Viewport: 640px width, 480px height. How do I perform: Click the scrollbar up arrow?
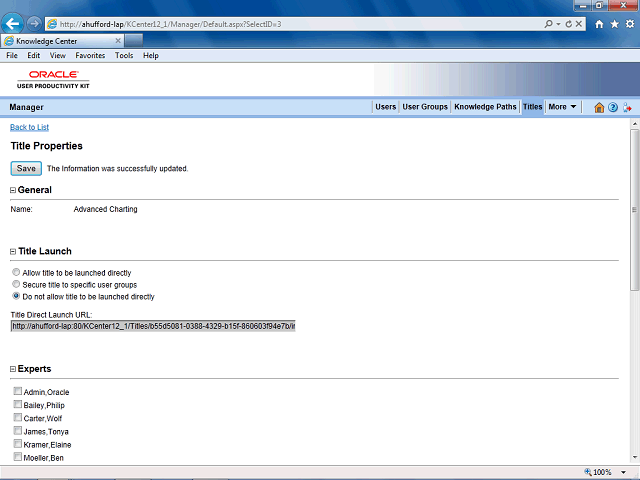[634, 124]
